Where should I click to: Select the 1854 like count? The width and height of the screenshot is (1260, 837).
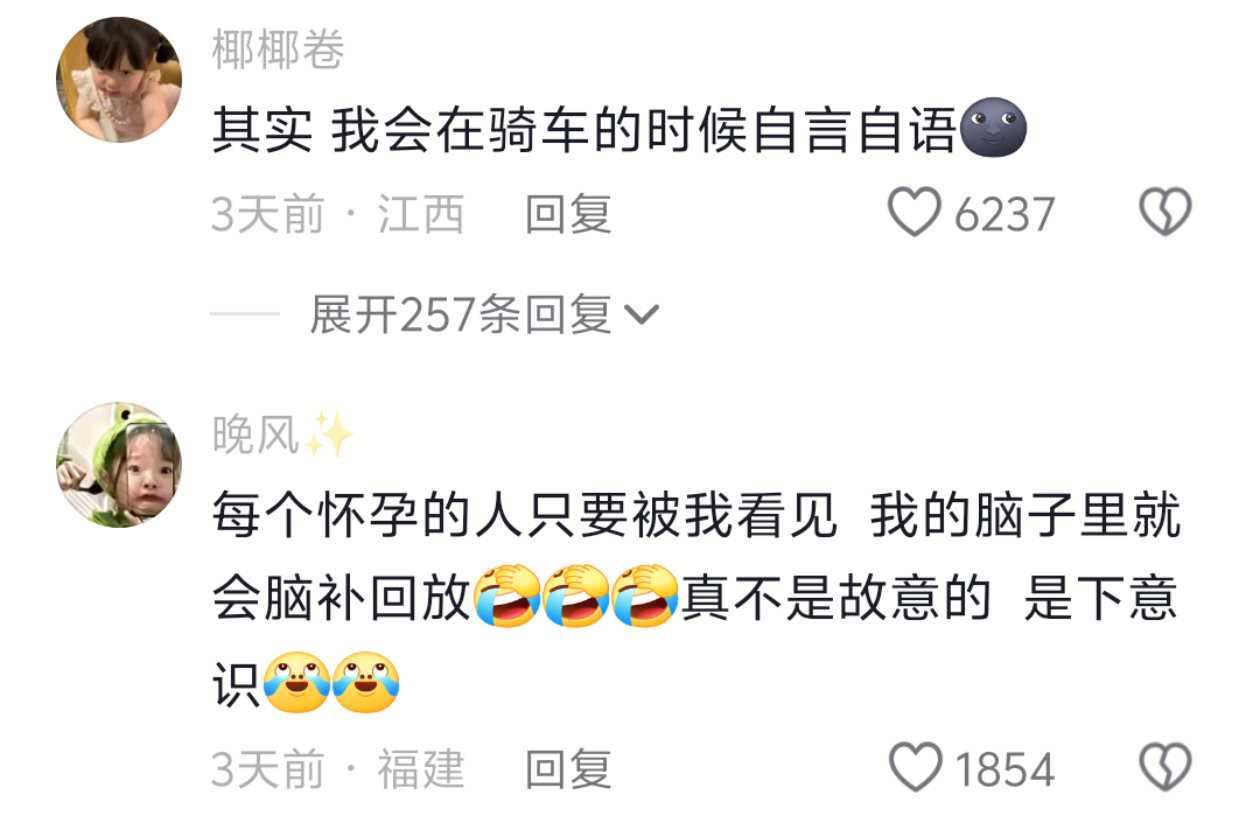1004,769
